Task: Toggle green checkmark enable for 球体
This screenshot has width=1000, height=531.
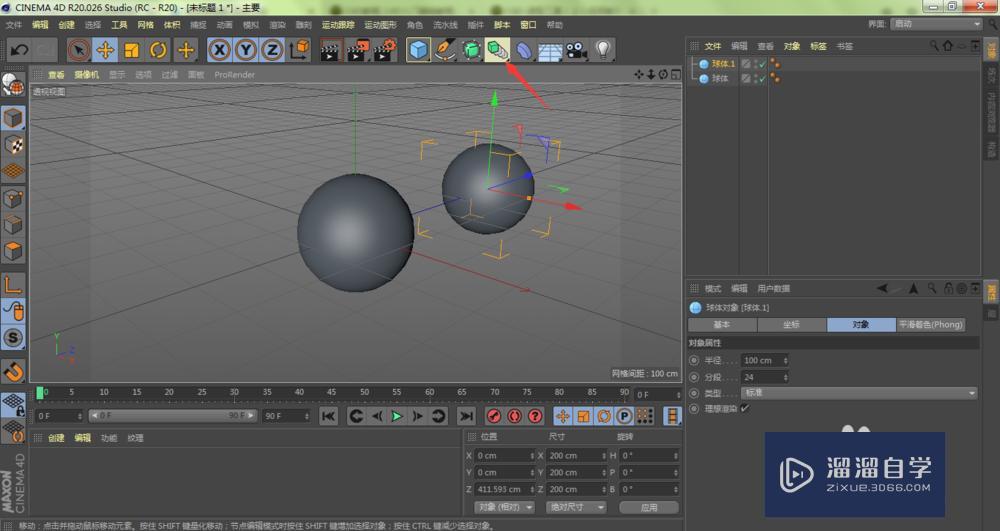Action: (x=762, y=78)
